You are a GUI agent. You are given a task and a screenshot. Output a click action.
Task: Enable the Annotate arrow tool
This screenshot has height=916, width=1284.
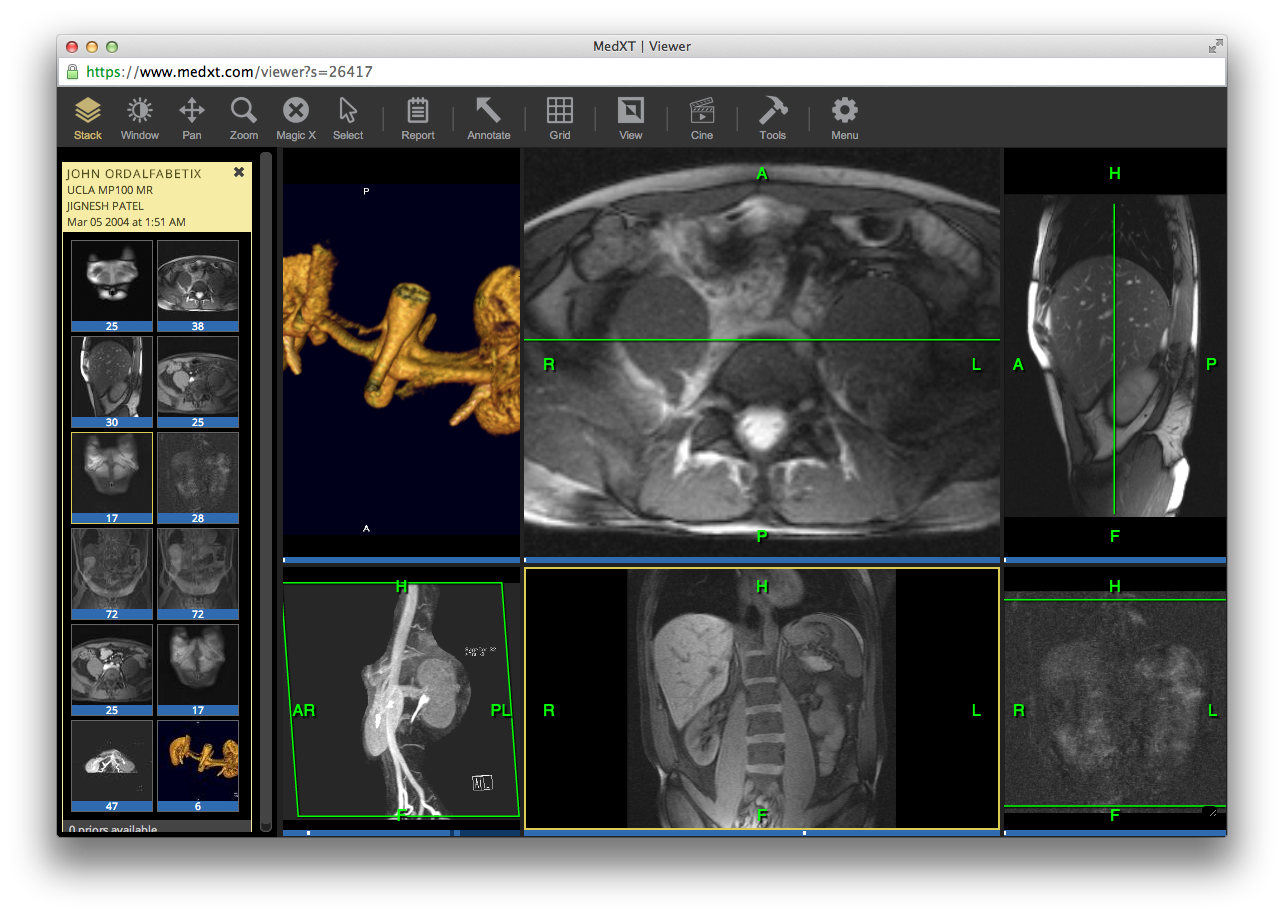489,118
